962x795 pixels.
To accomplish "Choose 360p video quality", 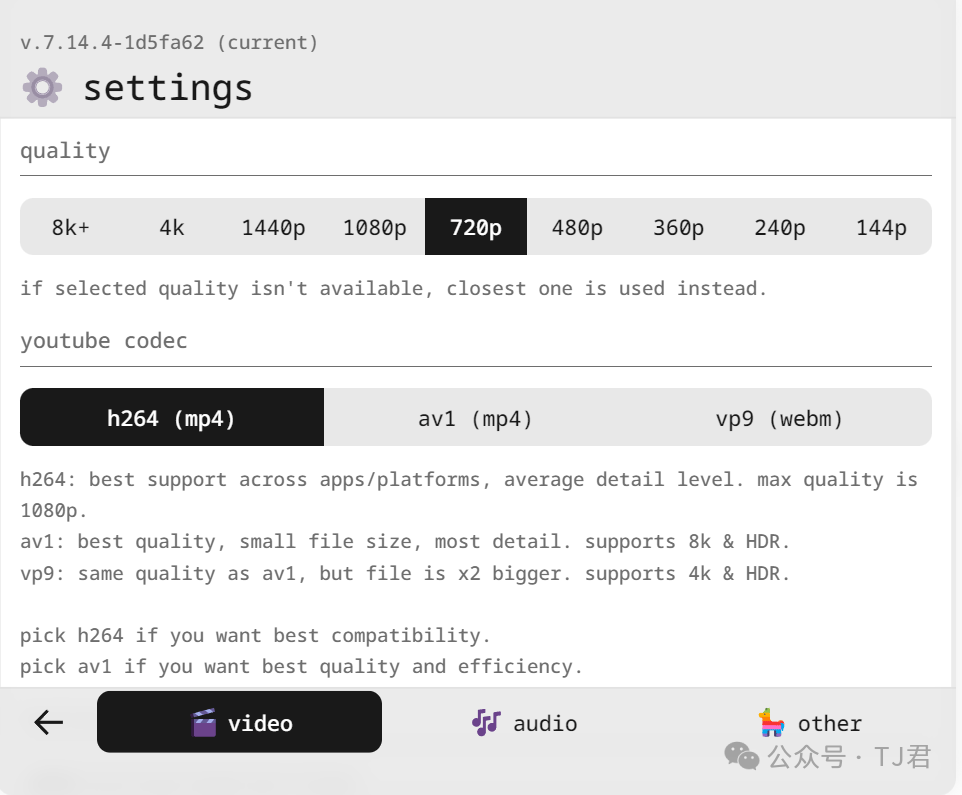I will coord(678,227).
